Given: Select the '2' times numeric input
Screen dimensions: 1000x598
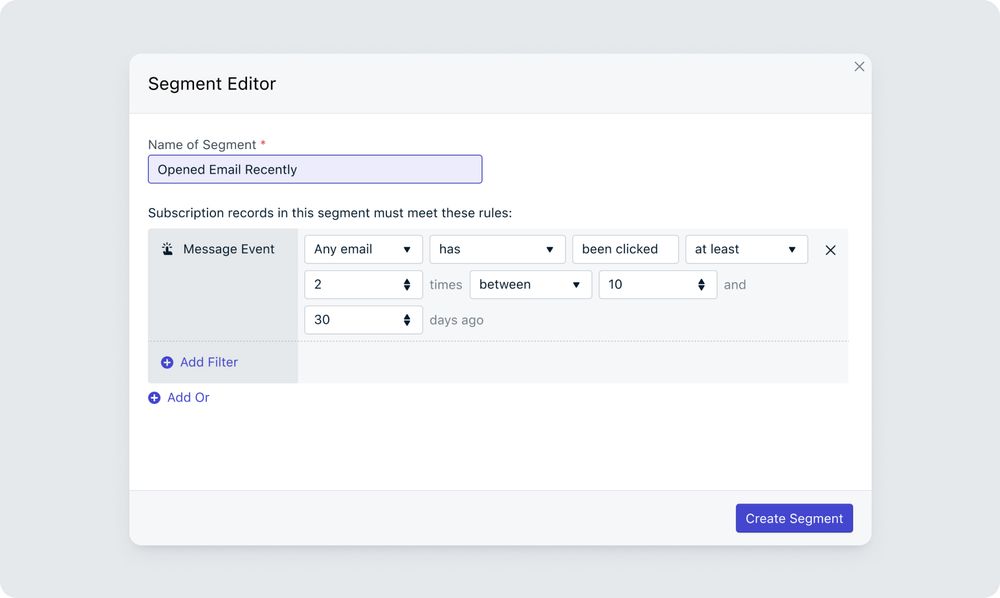Looking at the screenshot, I should 350,284.
